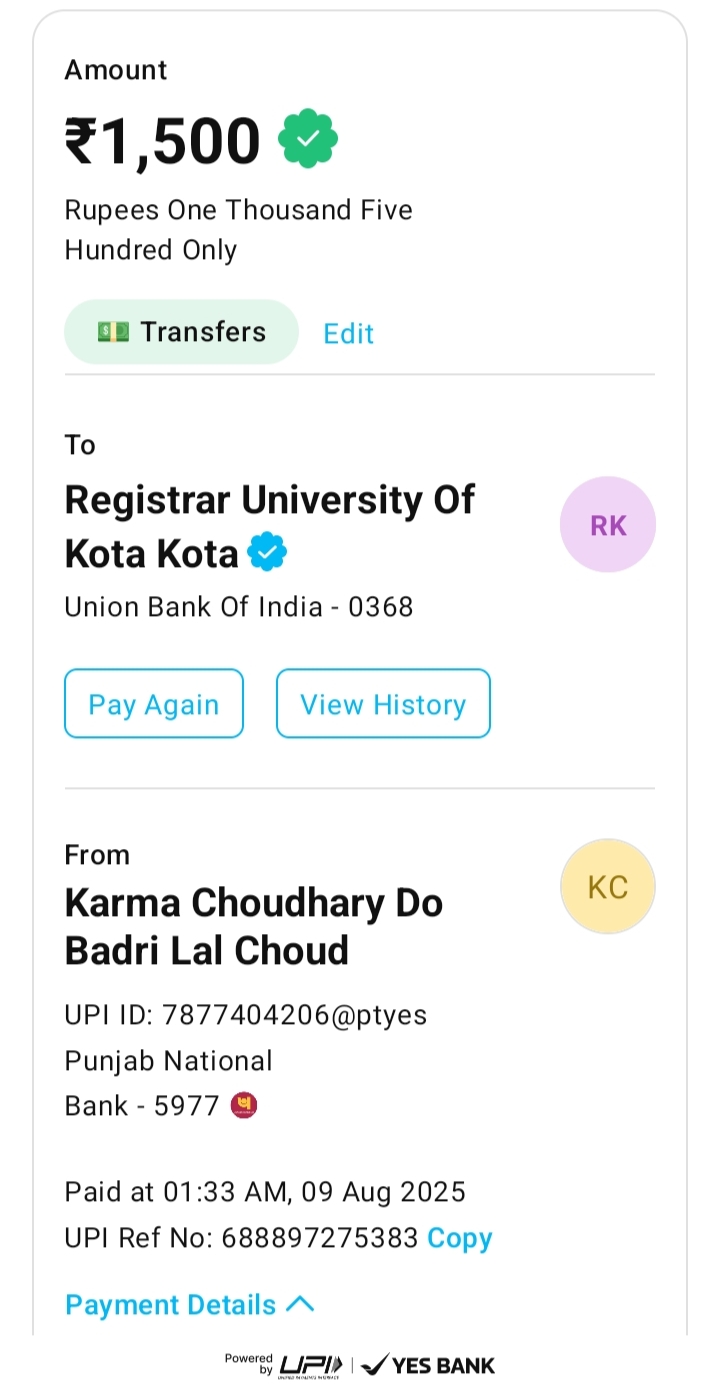Tap the YES BANK logo in footer
Image resolution: width=720 pixels, height=1395 pixels.
428,1365
